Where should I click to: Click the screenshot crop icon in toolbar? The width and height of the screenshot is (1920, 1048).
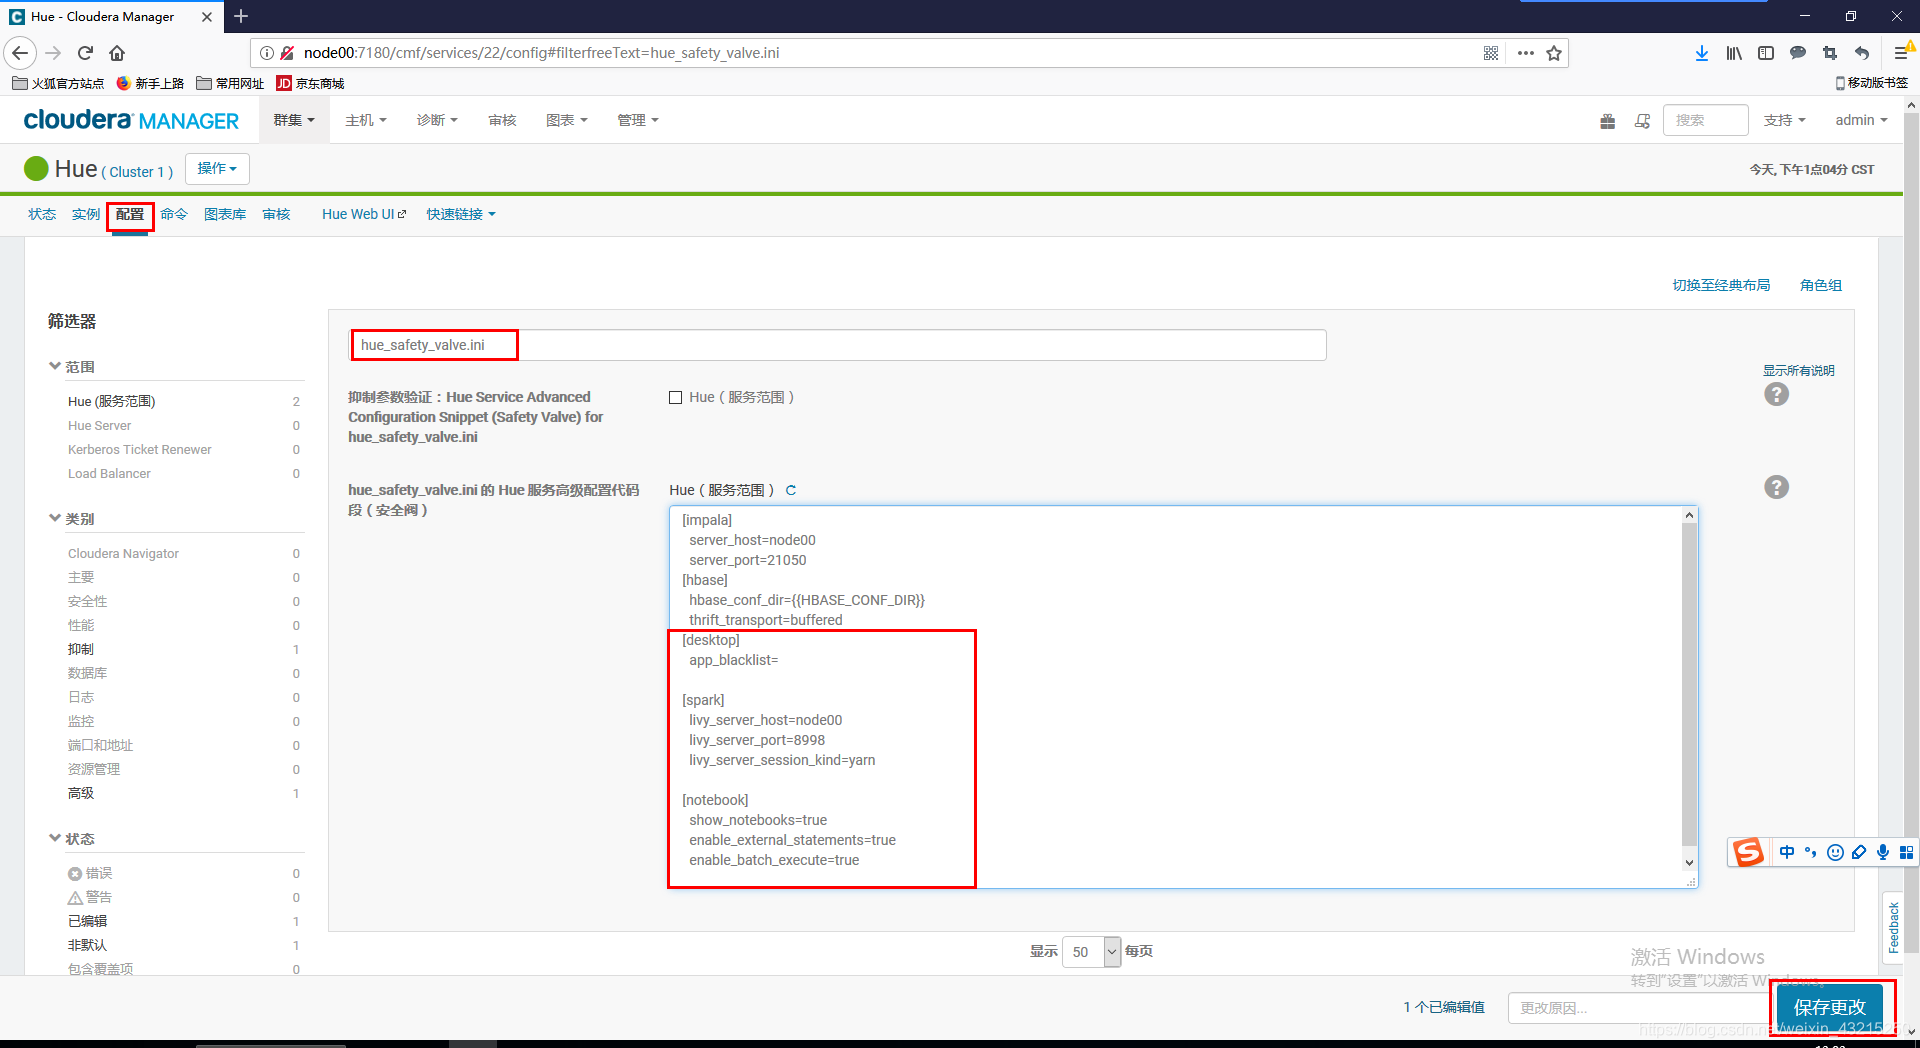1830,53
